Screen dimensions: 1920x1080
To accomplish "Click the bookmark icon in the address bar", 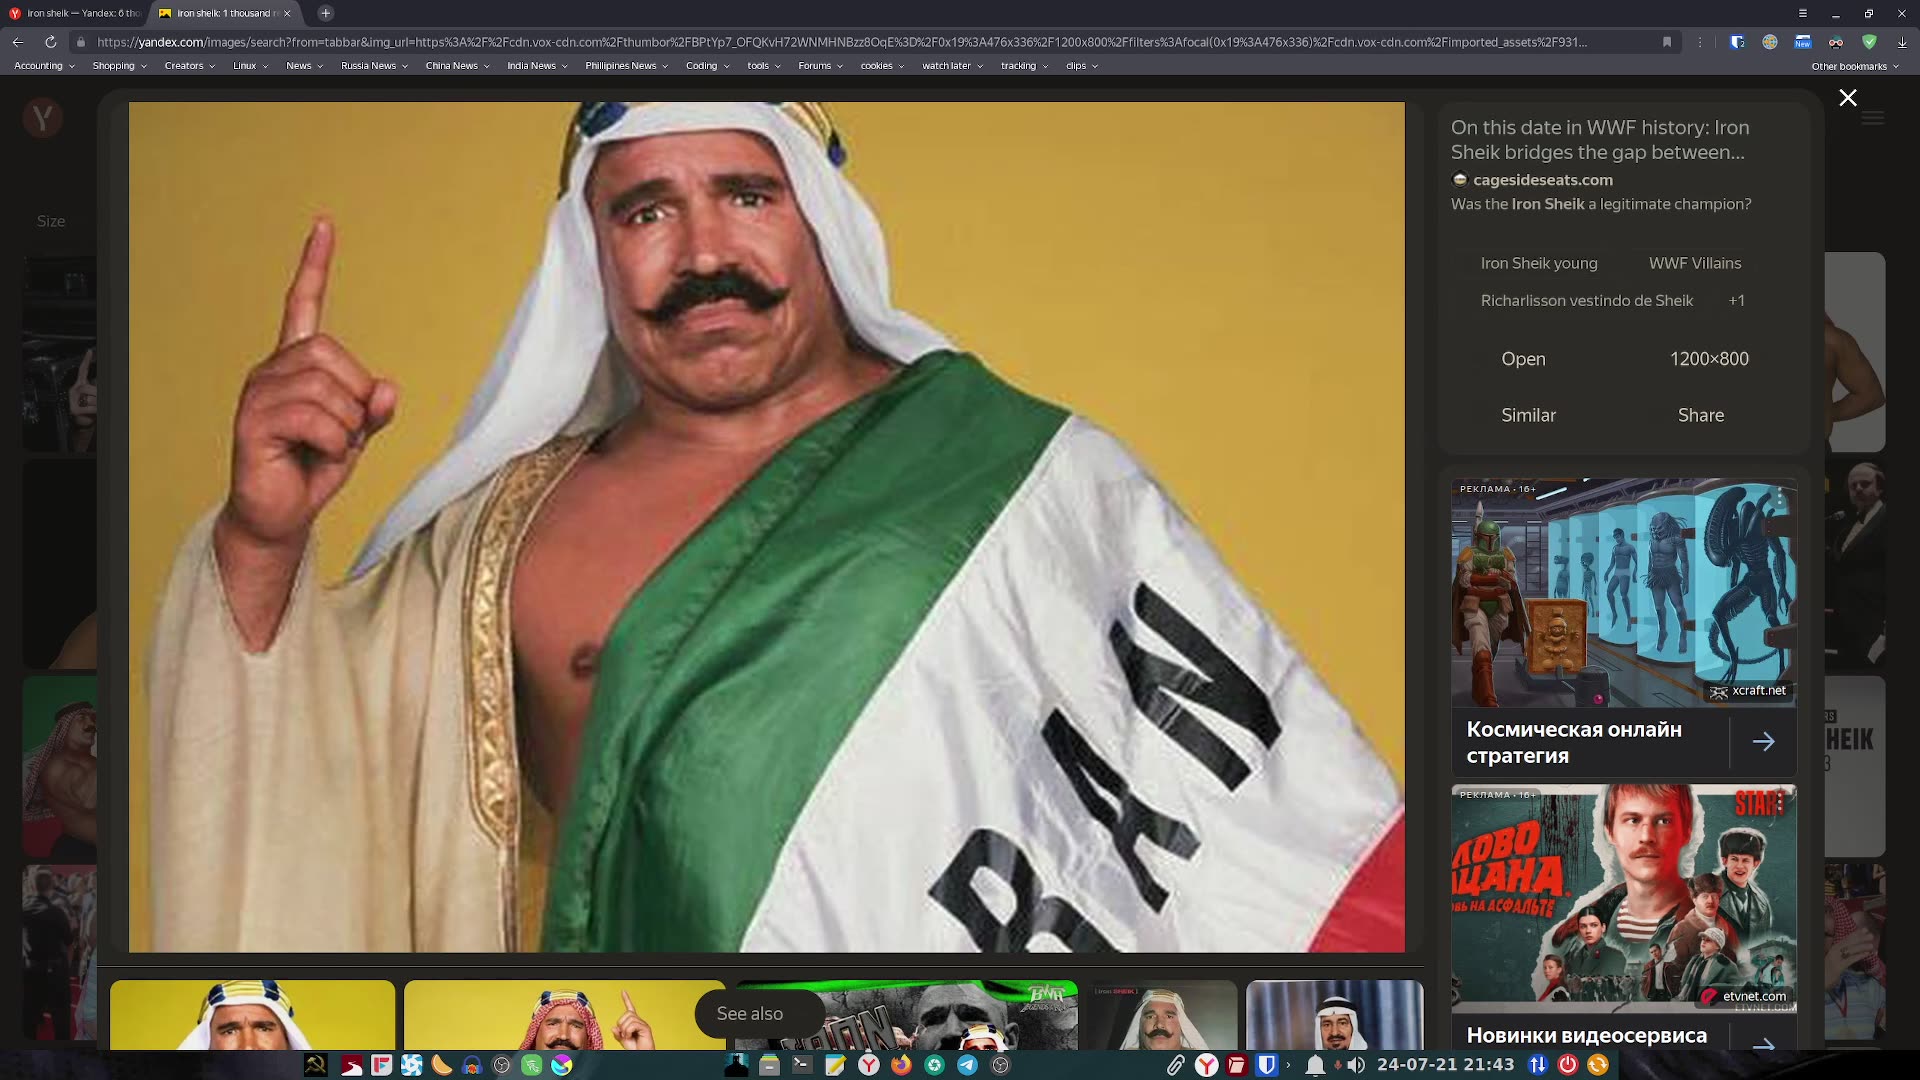I will coord(1667,42).
